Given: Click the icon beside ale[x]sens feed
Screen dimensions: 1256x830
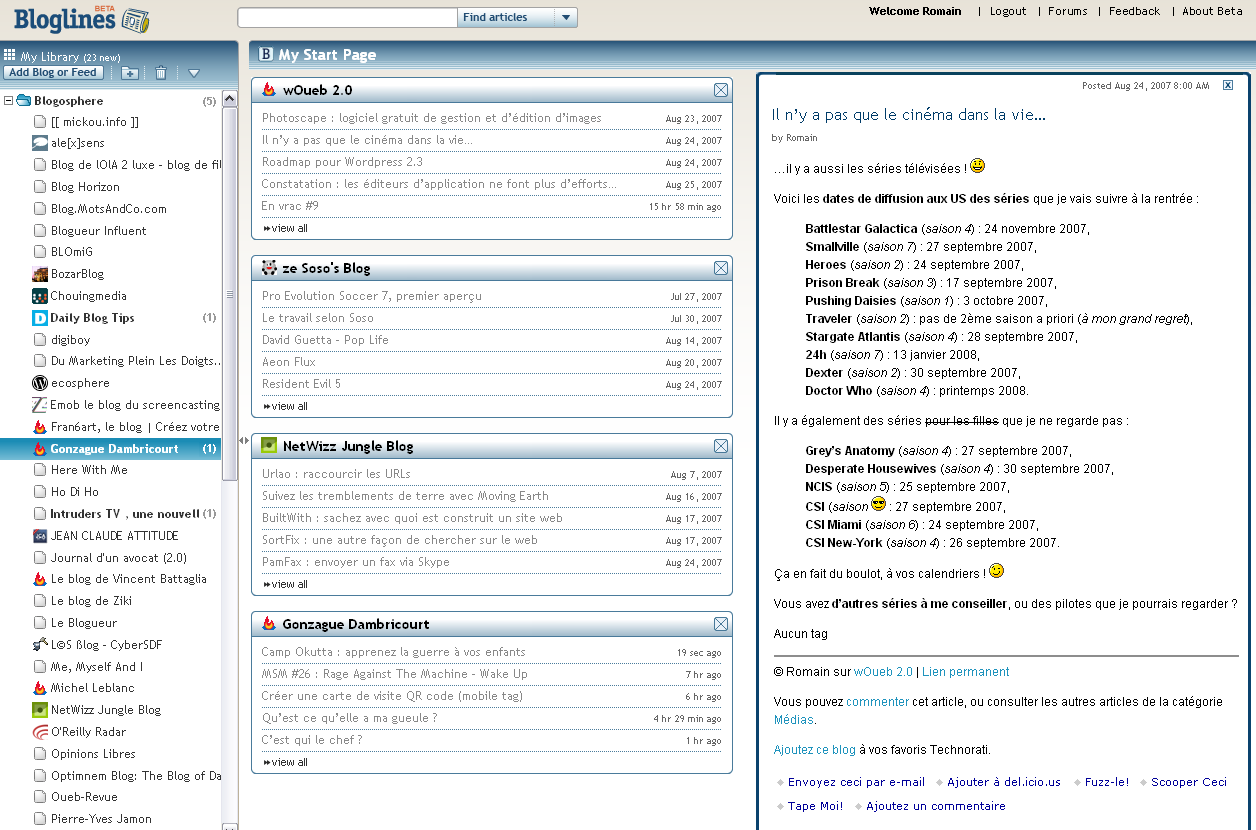Looking at the screenshot, I should click(x=40, y=143).
